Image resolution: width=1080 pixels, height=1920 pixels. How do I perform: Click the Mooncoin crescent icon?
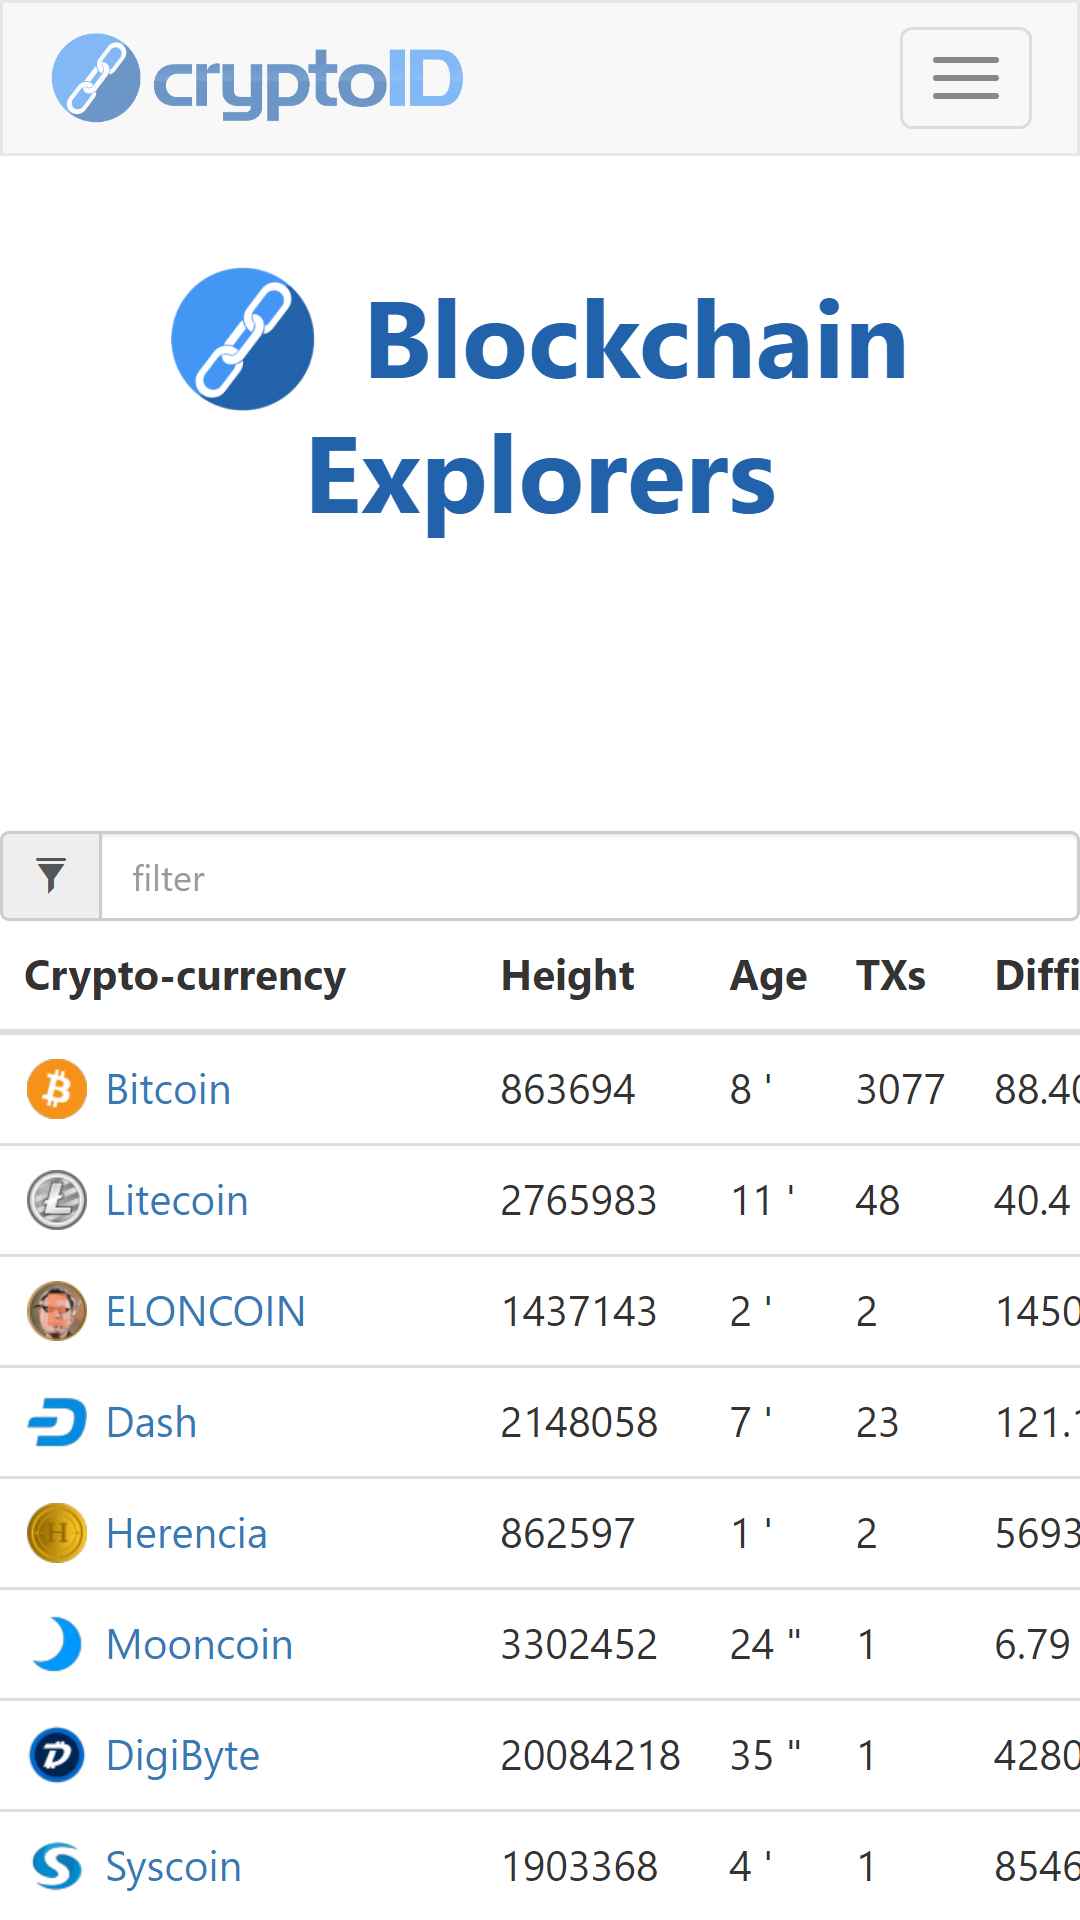pos(56,1644)
